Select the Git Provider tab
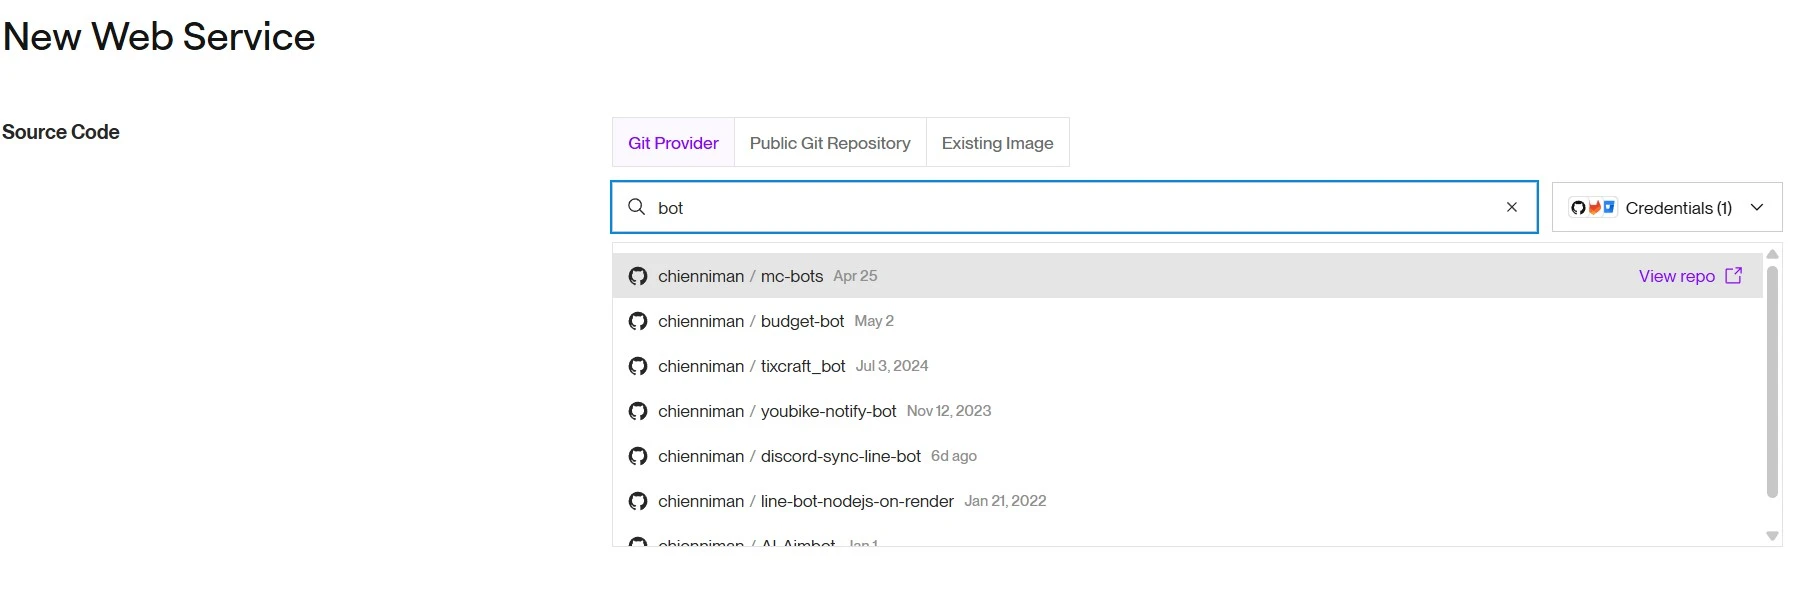Viewport: 1817px width, 607px height. coord(673,143)
